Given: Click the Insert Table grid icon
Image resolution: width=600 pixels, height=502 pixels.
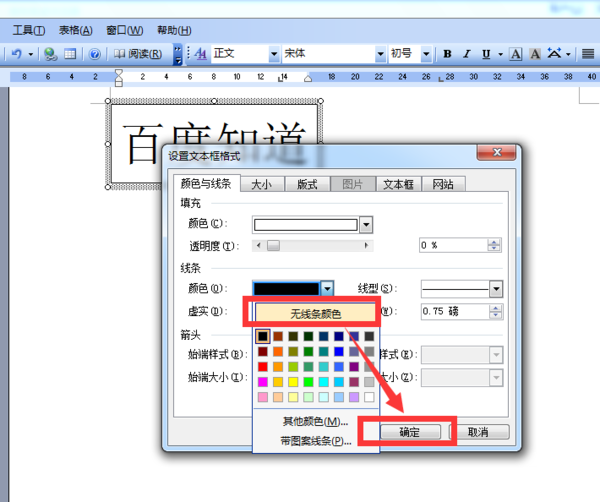Looking at the screenshot, I should point(70,54).
